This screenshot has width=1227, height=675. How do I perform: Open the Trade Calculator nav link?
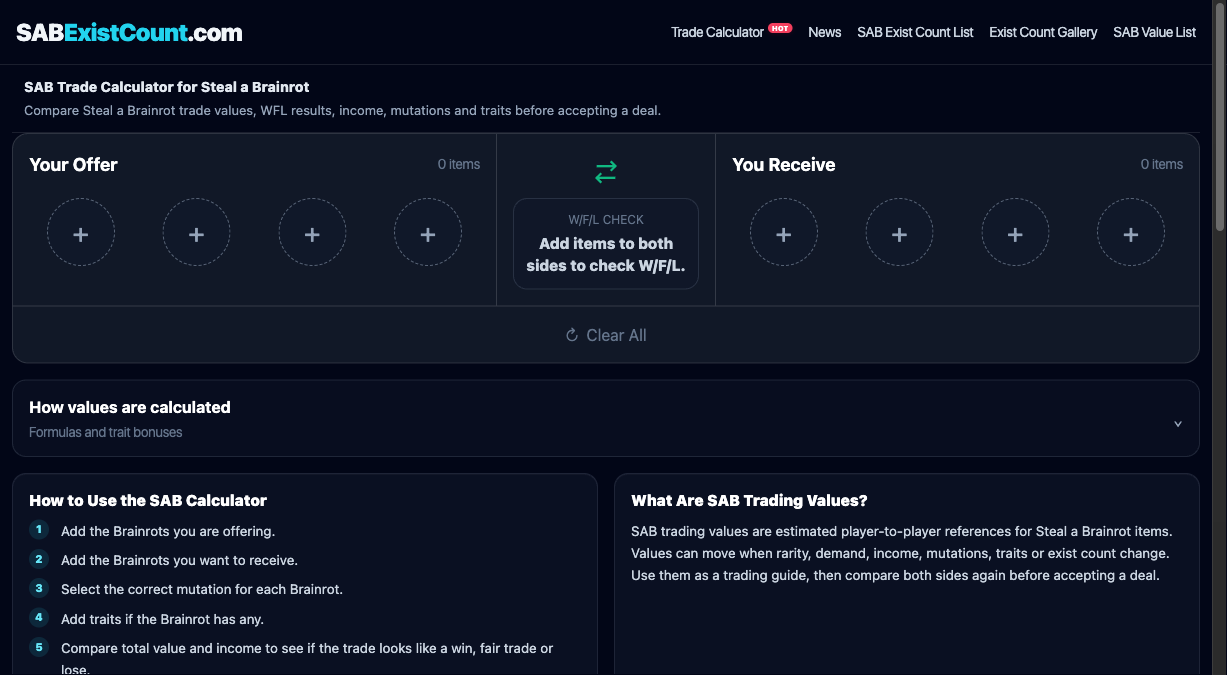[x=717, y=32]
